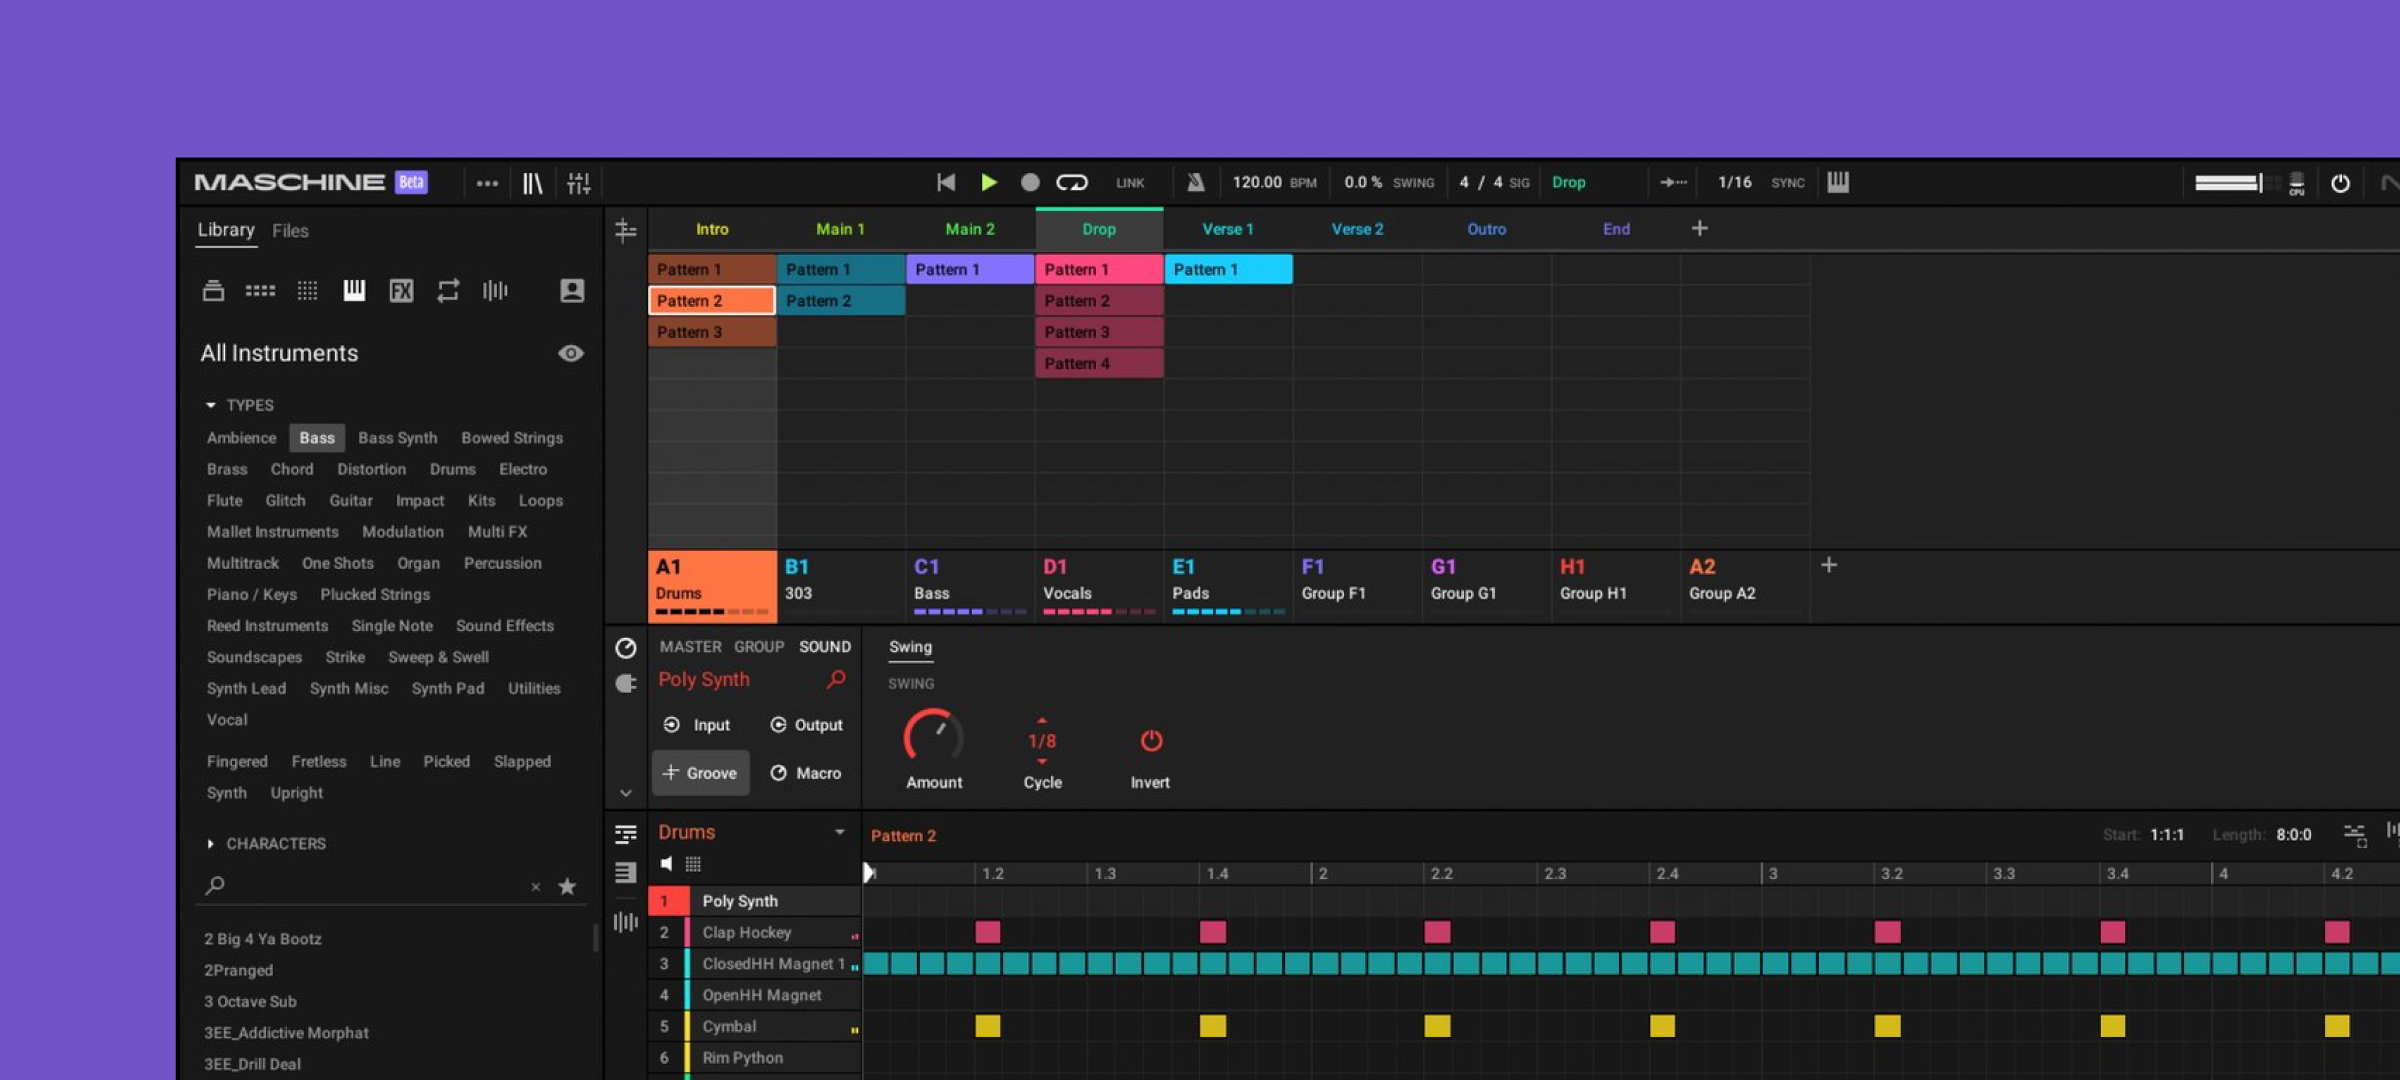
Task: Select the D1 Vocals group
Action: (x=1099, y=586)
